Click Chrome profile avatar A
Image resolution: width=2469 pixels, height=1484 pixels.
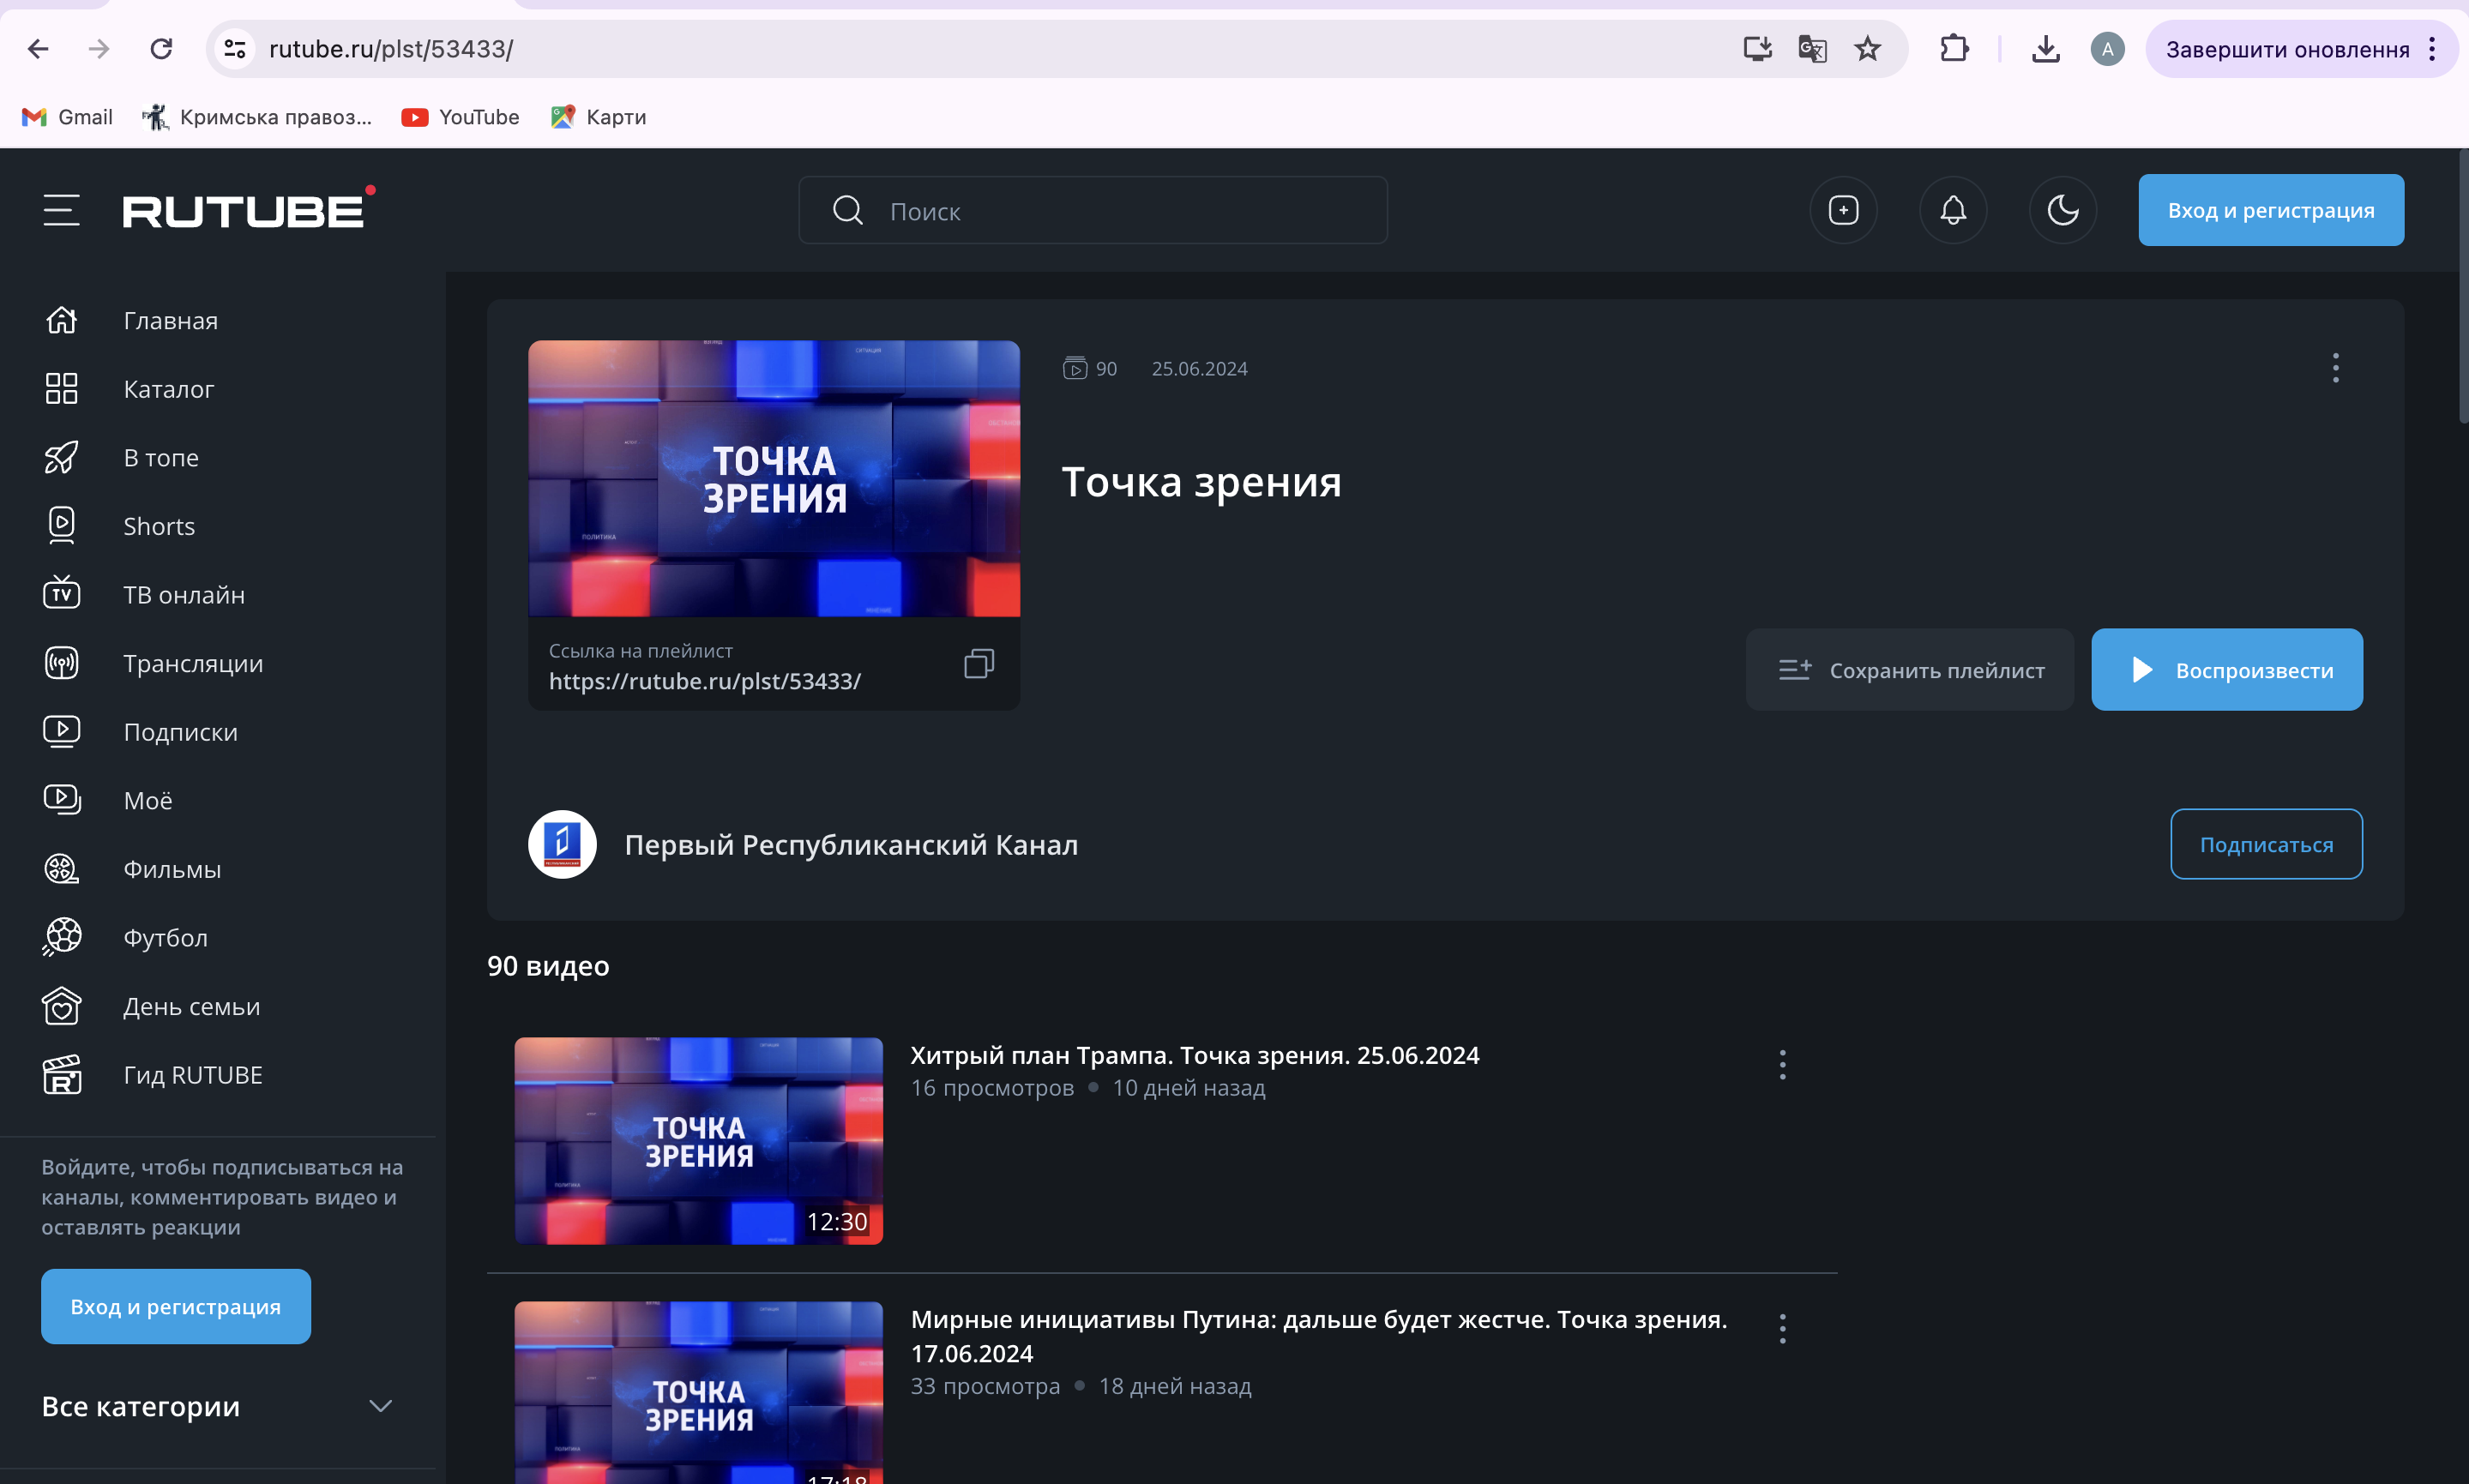point(2107,49)
